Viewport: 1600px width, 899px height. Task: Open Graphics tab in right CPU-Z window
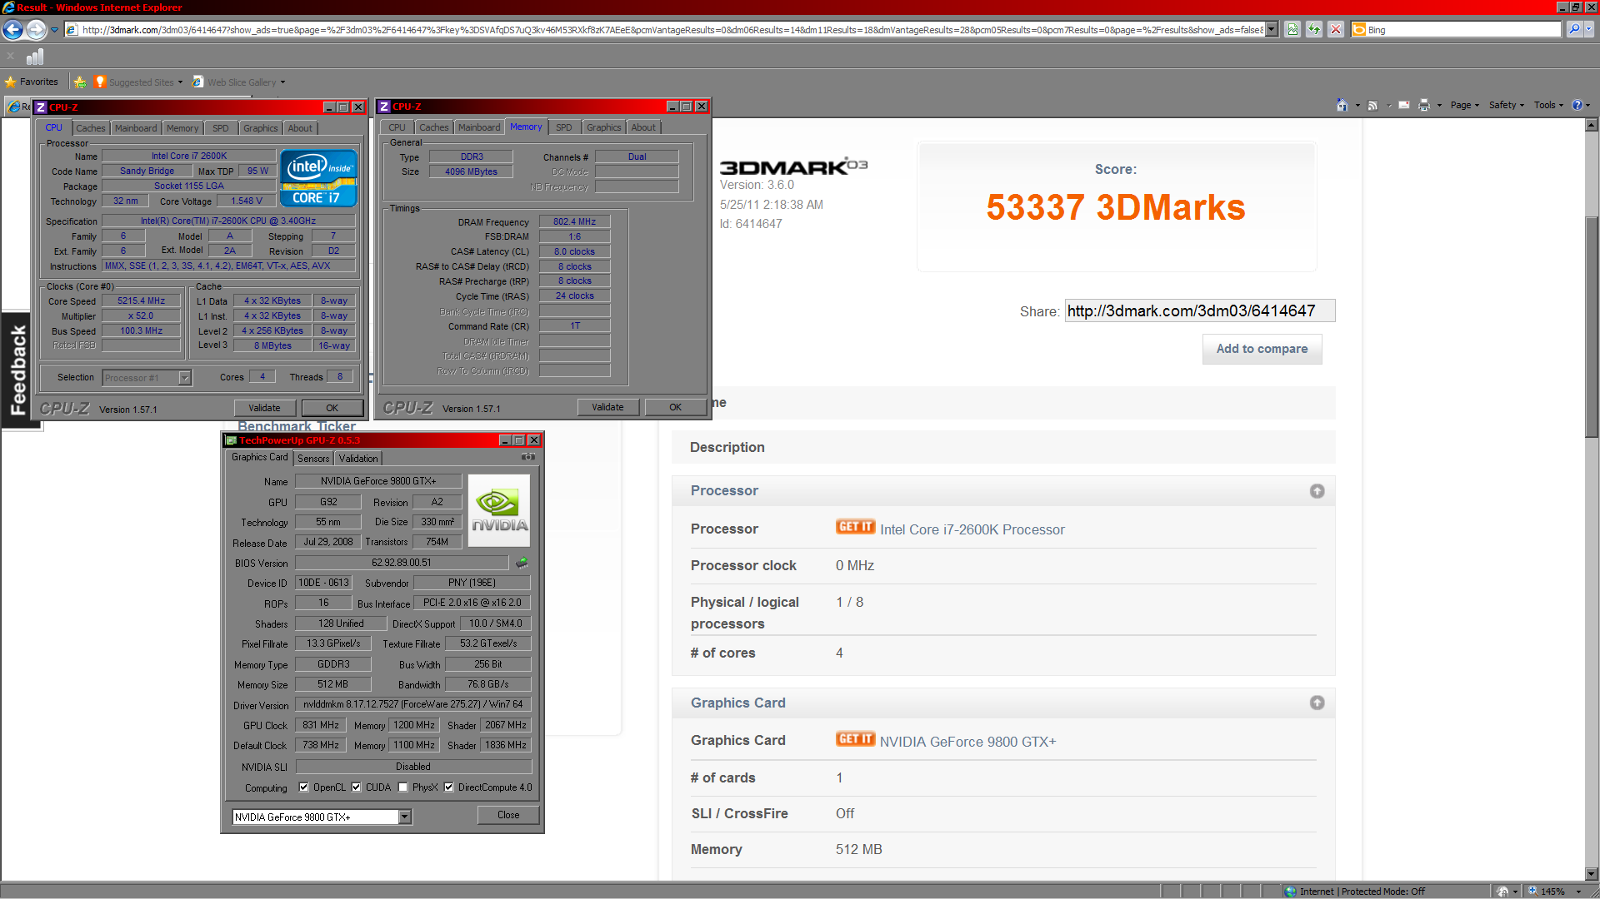pyautogui.click(x=603, y=127)
